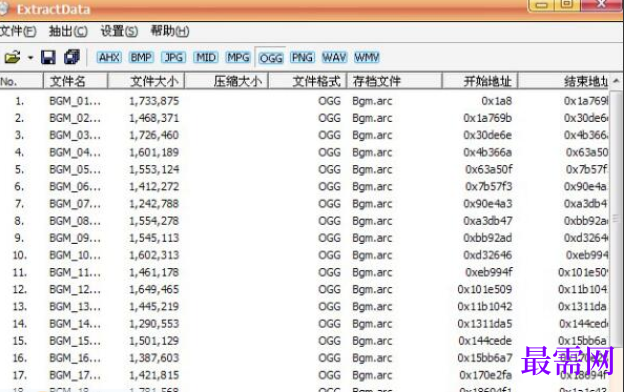Click the save floppy disk icon
The width and height of the screenshot is (633, 392).
tap(48, 57)
